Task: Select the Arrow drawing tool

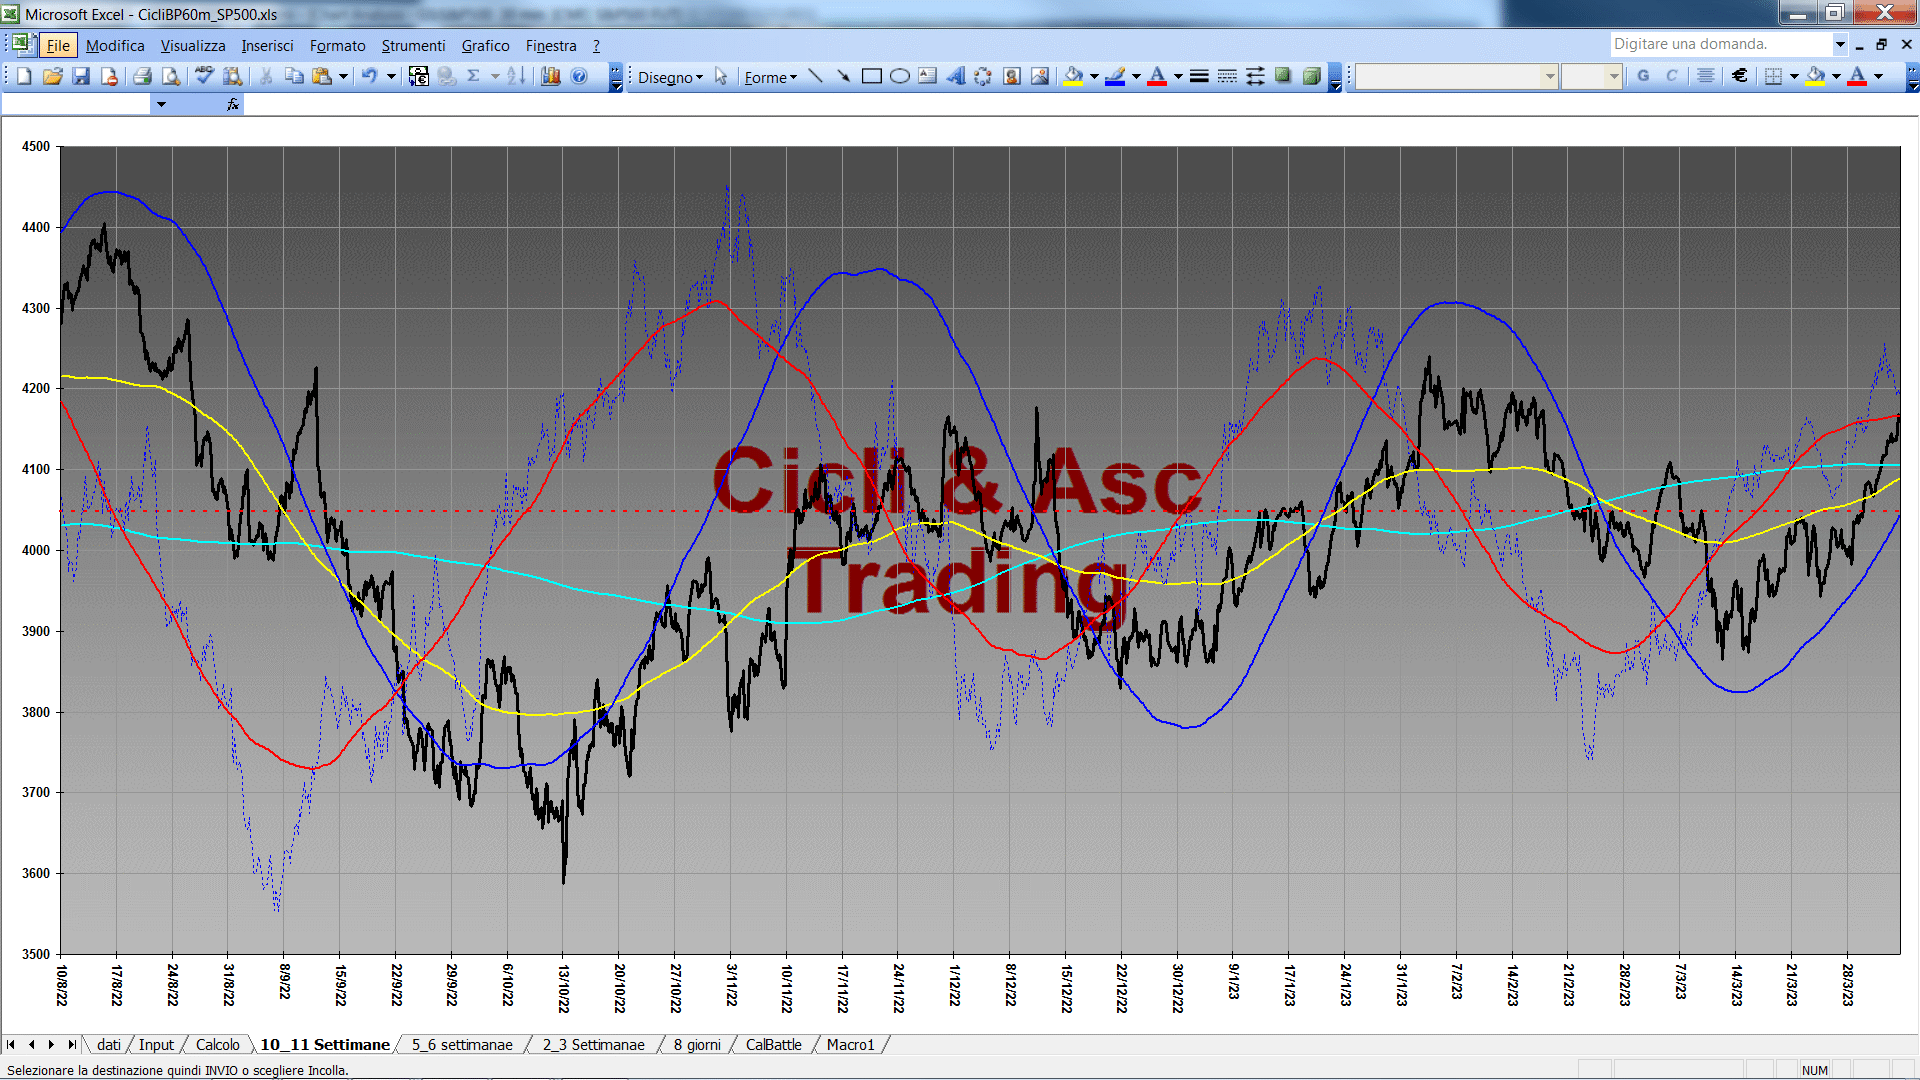Action: (843, 76)
